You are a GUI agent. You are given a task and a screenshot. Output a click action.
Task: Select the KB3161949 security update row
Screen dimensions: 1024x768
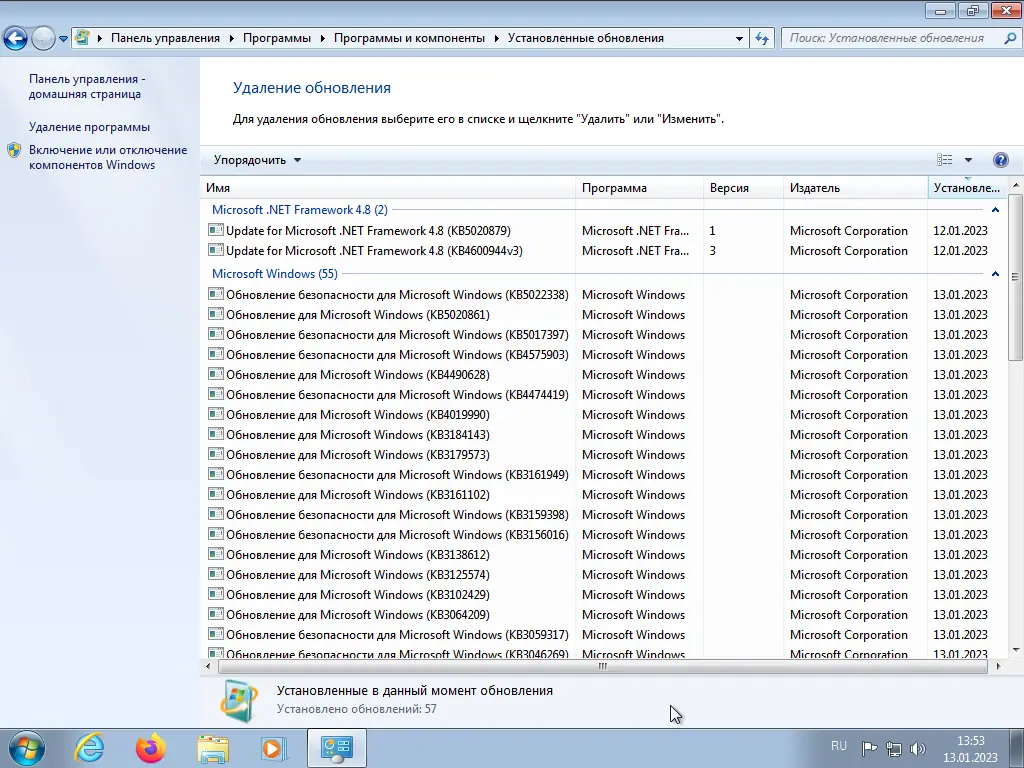604,475
